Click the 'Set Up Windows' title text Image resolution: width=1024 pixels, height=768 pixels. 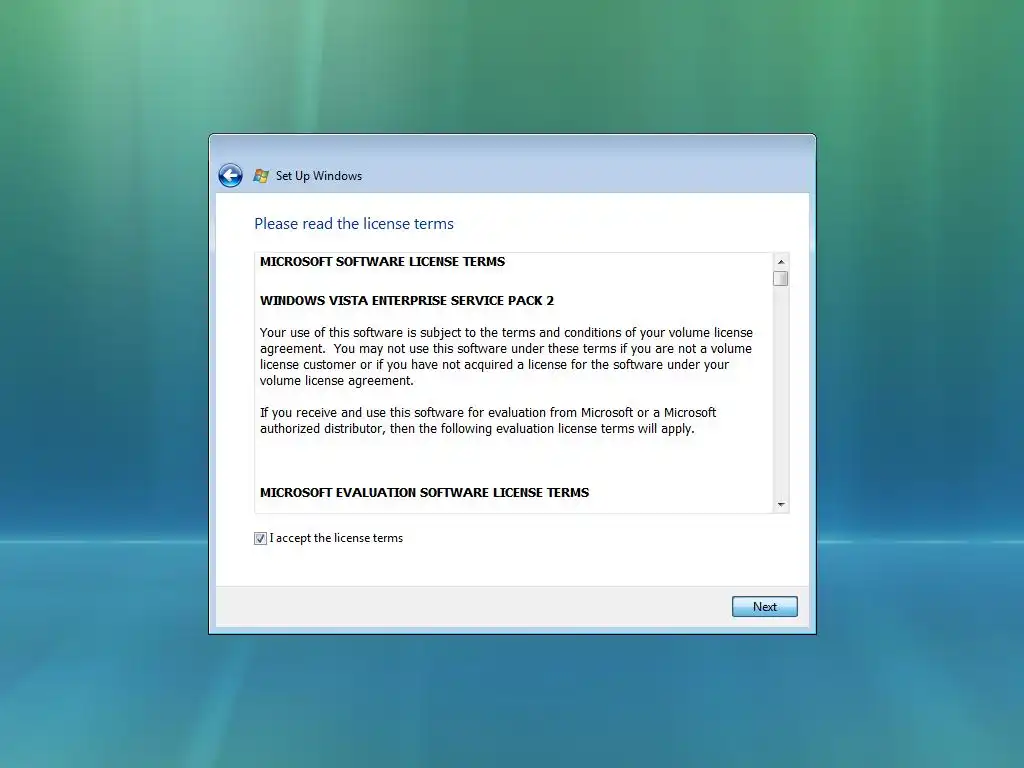coord(319,176)
